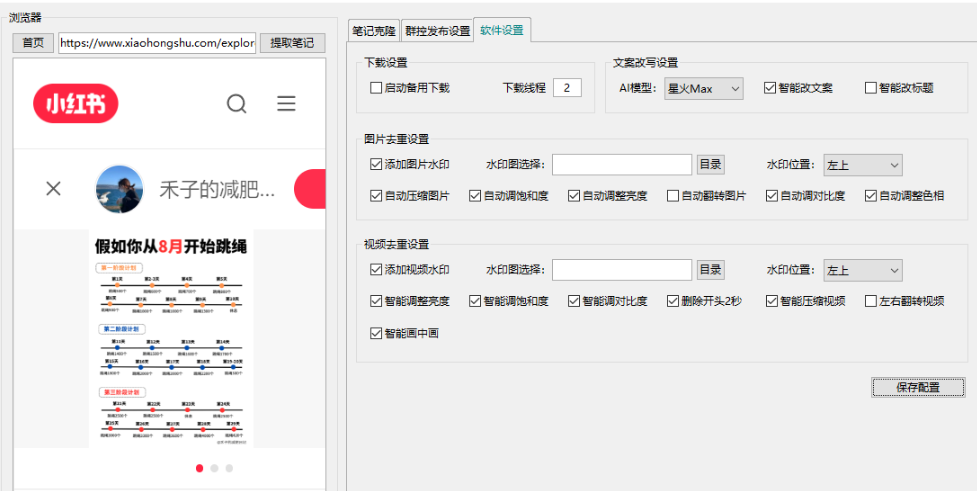Click the red follow button
The height and width of the screenshot is (491, 977).
tap(310, 189)
